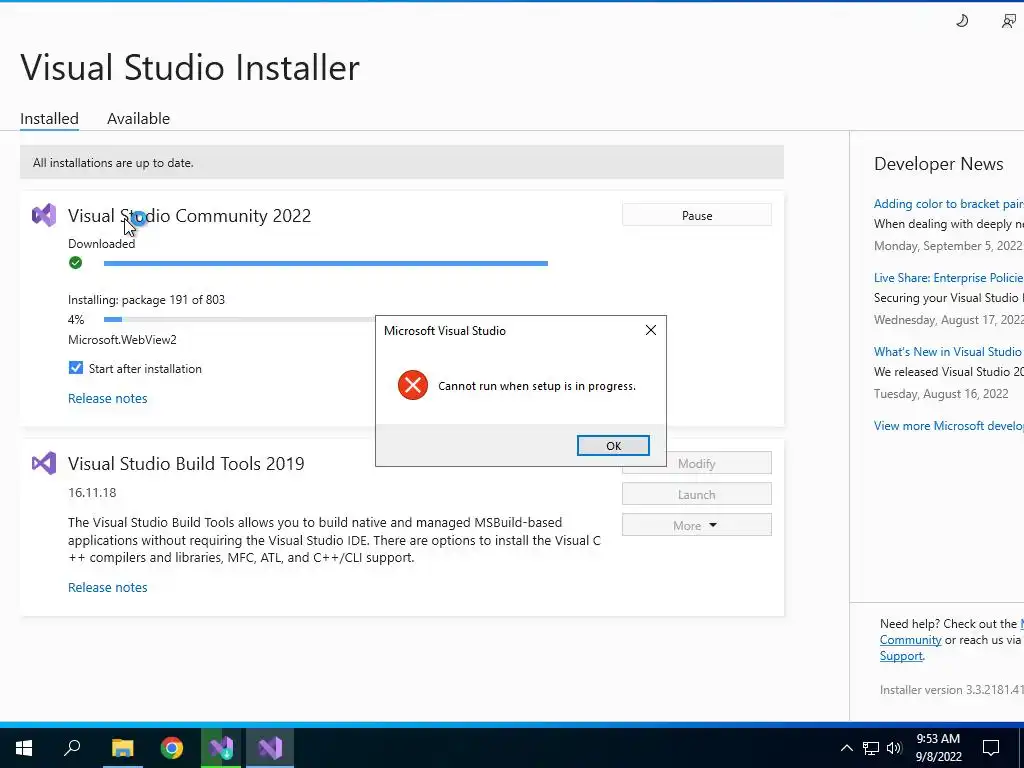This screenshot has height=768, width=1024.
Task: Click 'Cannot run when setup is in progress' message
Action: (537, 386)
